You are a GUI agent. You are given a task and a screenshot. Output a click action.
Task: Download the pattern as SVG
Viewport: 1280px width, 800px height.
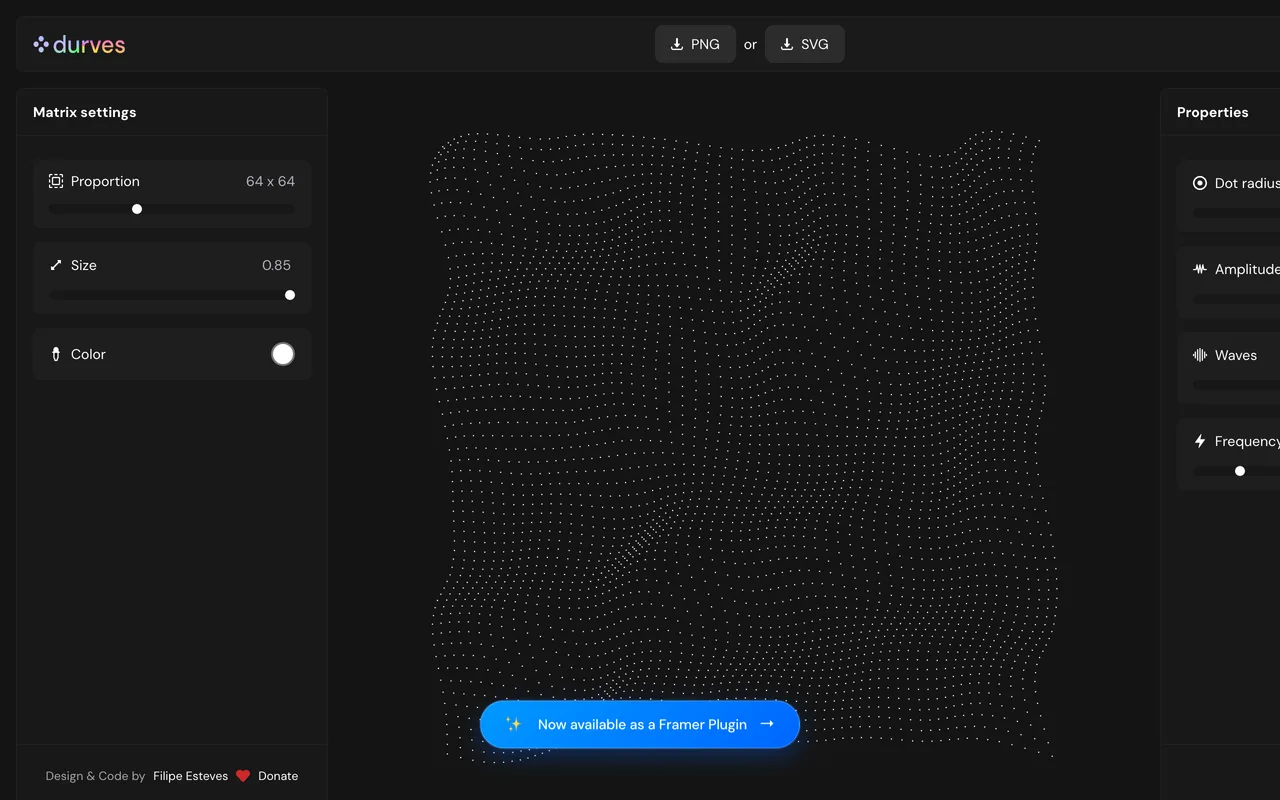804,44
